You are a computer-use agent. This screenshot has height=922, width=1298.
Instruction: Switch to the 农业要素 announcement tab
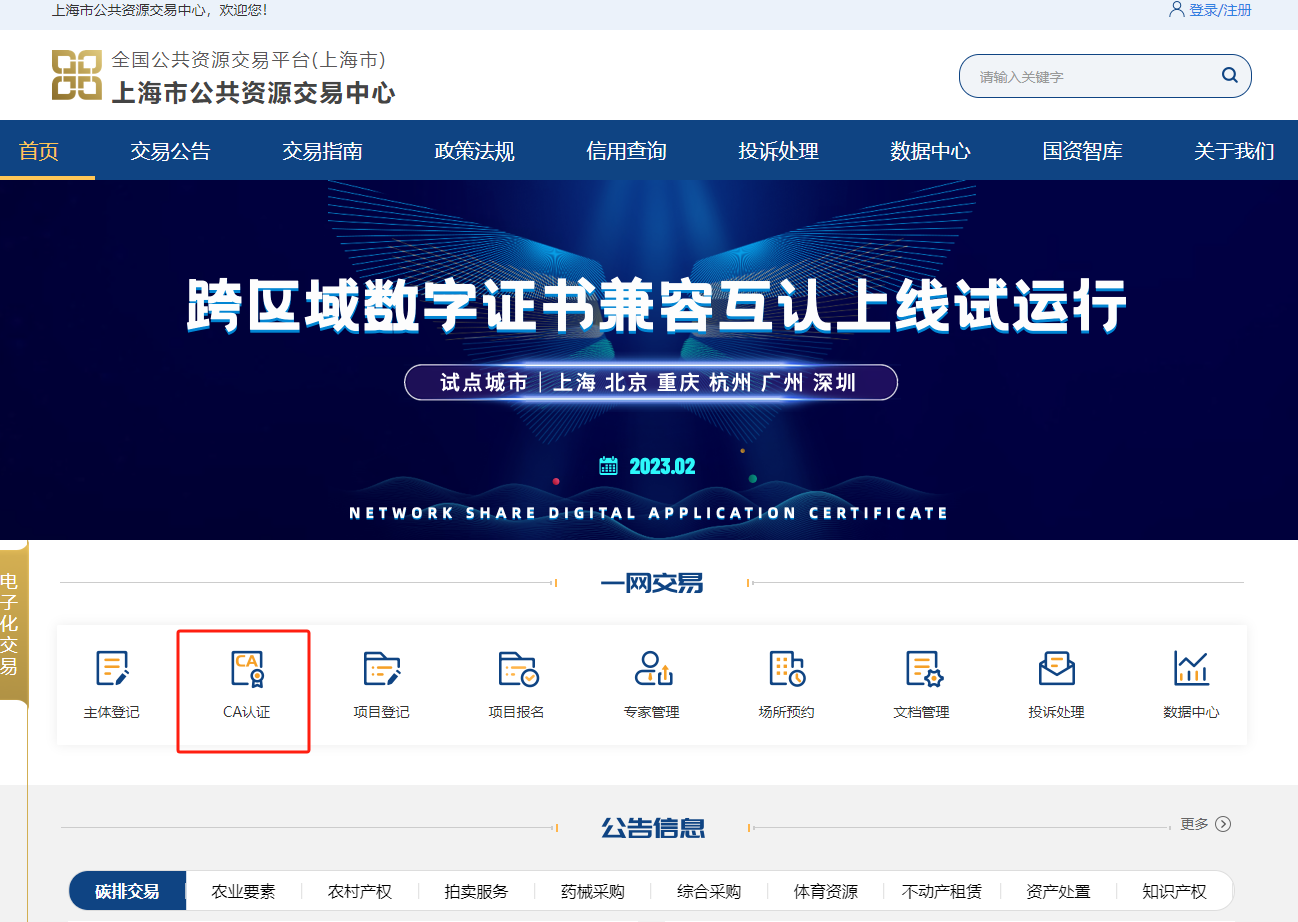243,890
